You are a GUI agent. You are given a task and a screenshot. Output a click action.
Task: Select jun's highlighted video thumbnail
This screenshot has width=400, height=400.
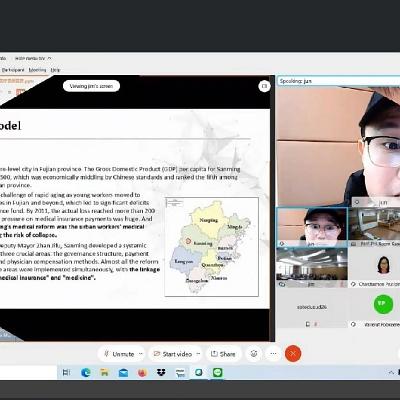[312, 227]
